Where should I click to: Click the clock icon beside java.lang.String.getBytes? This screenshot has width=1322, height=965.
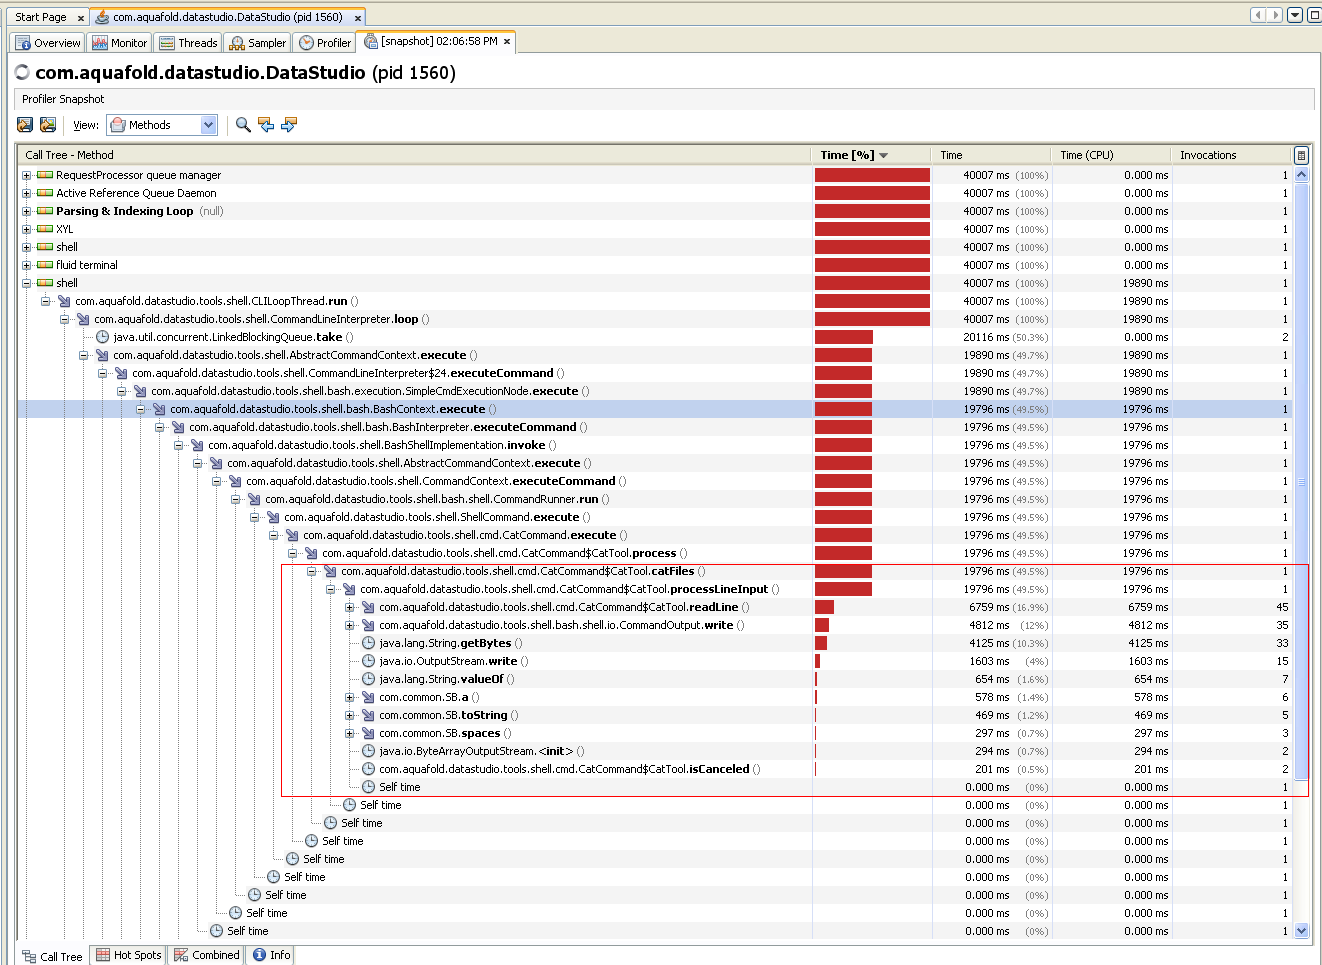coord(368,643)
